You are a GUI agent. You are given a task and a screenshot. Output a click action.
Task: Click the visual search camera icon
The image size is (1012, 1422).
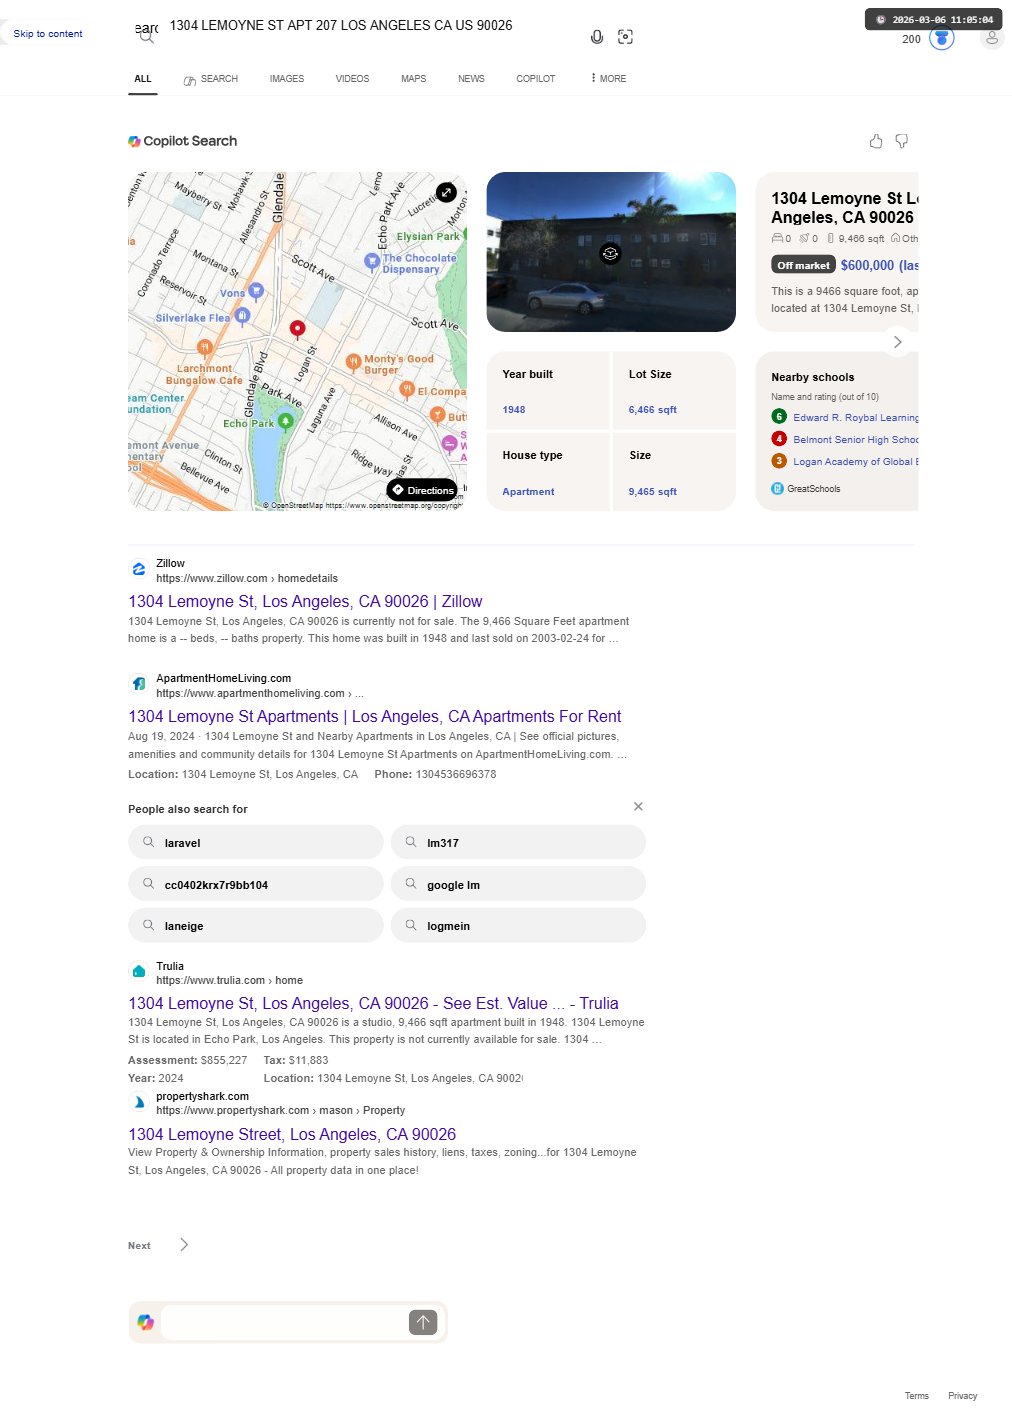(626, 37)
